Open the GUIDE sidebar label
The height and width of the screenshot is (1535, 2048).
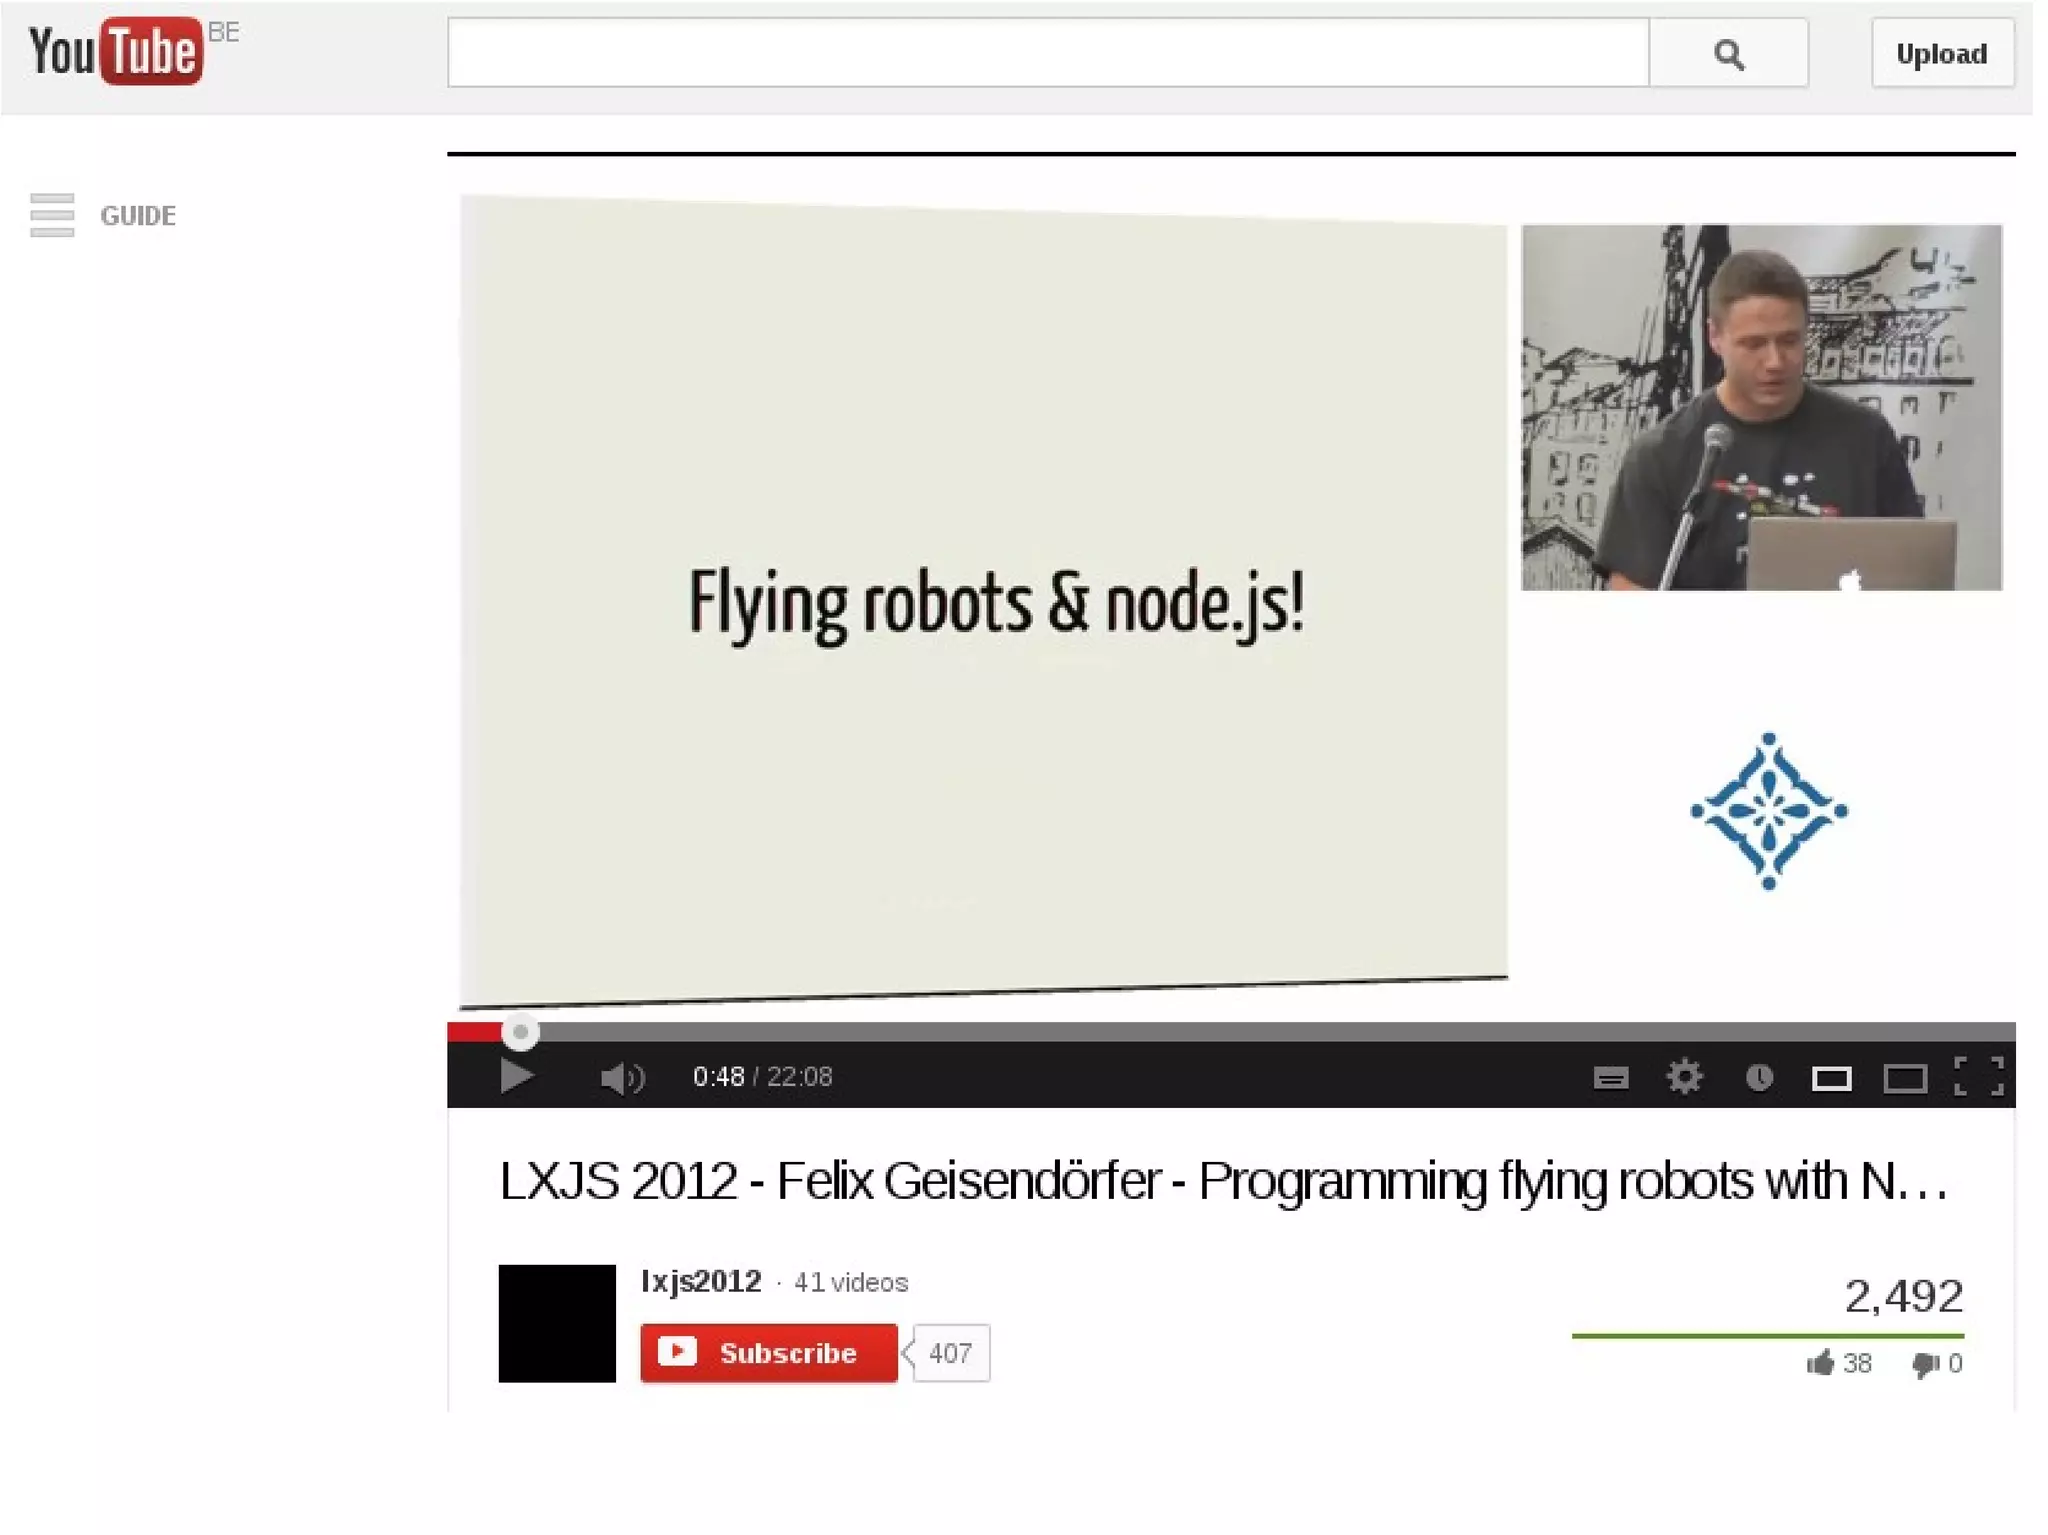pos(138,216)
